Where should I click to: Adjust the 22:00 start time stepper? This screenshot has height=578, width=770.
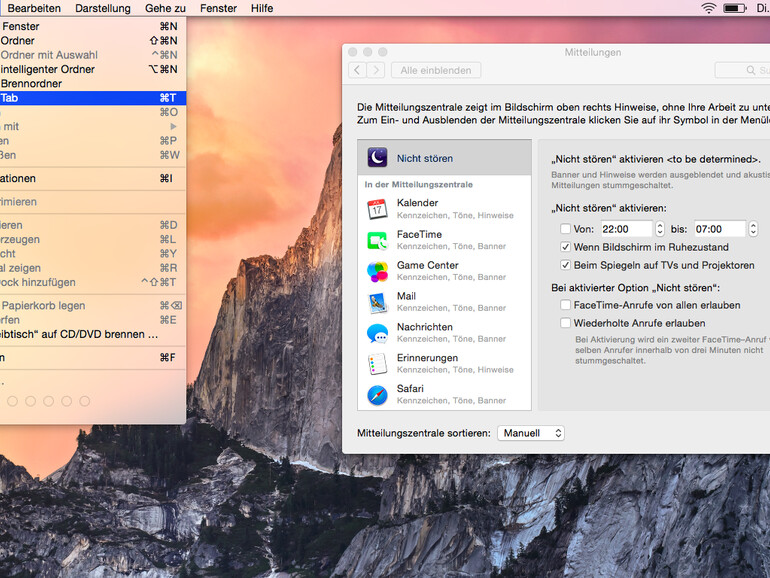(x=659, y=229)
